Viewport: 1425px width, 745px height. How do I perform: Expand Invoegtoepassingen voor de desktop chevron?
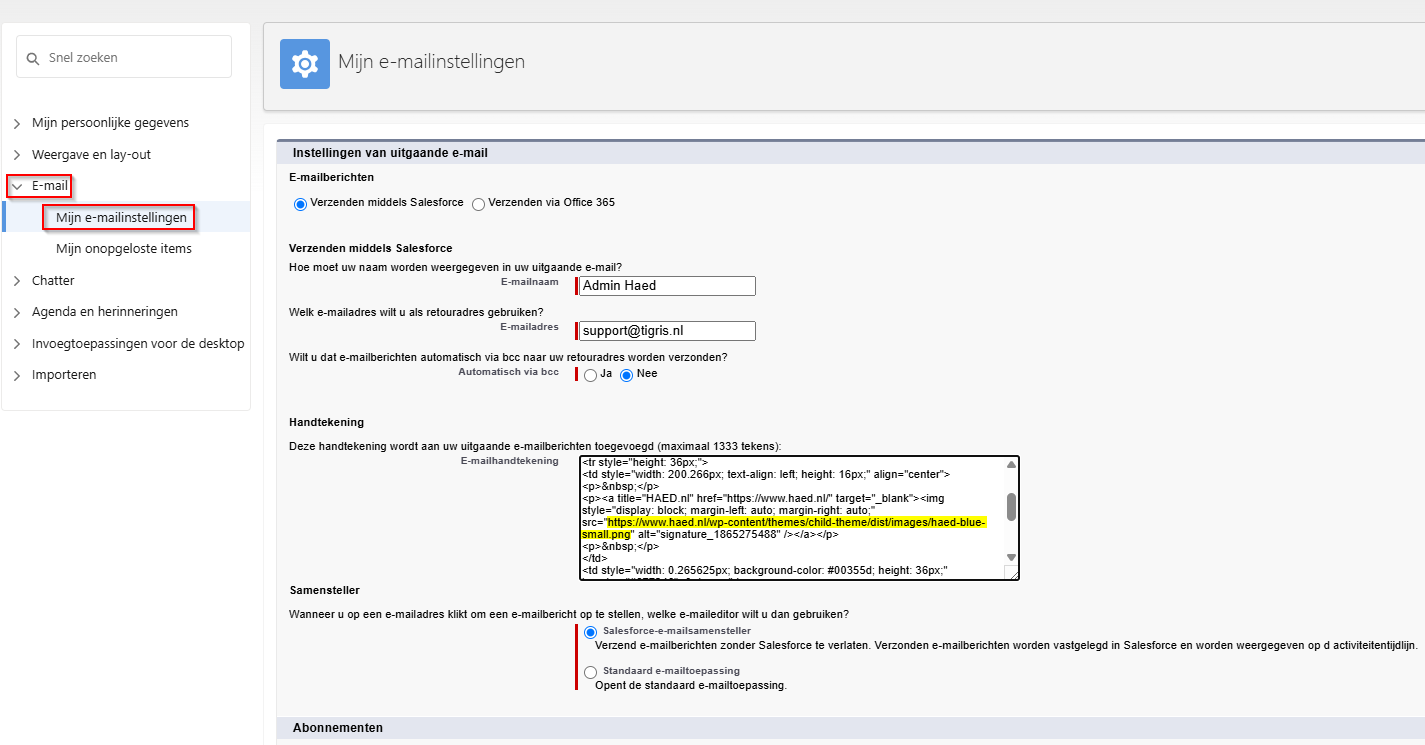[x=17, y=344]
